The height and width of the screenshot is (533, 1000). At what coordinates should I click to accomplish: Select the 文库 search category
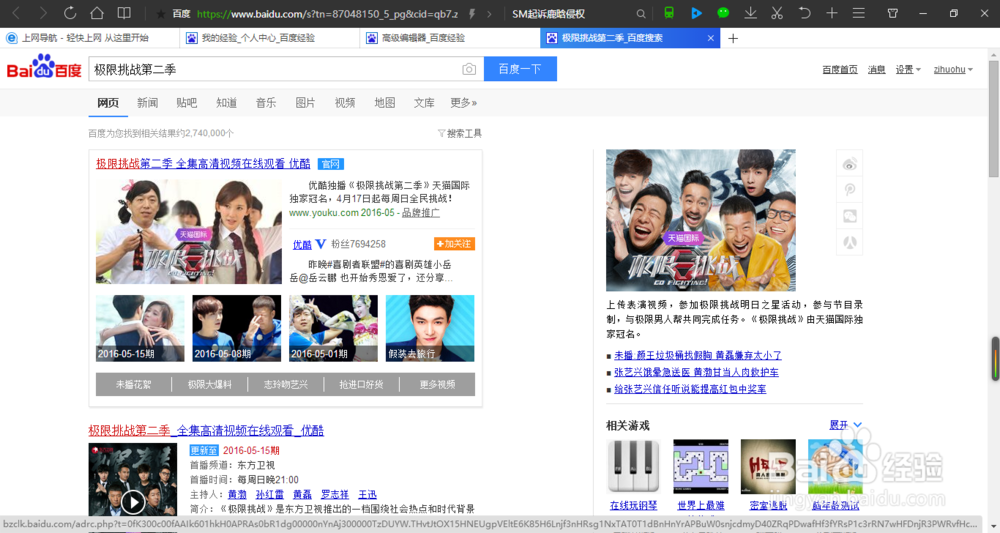[424, 103]
